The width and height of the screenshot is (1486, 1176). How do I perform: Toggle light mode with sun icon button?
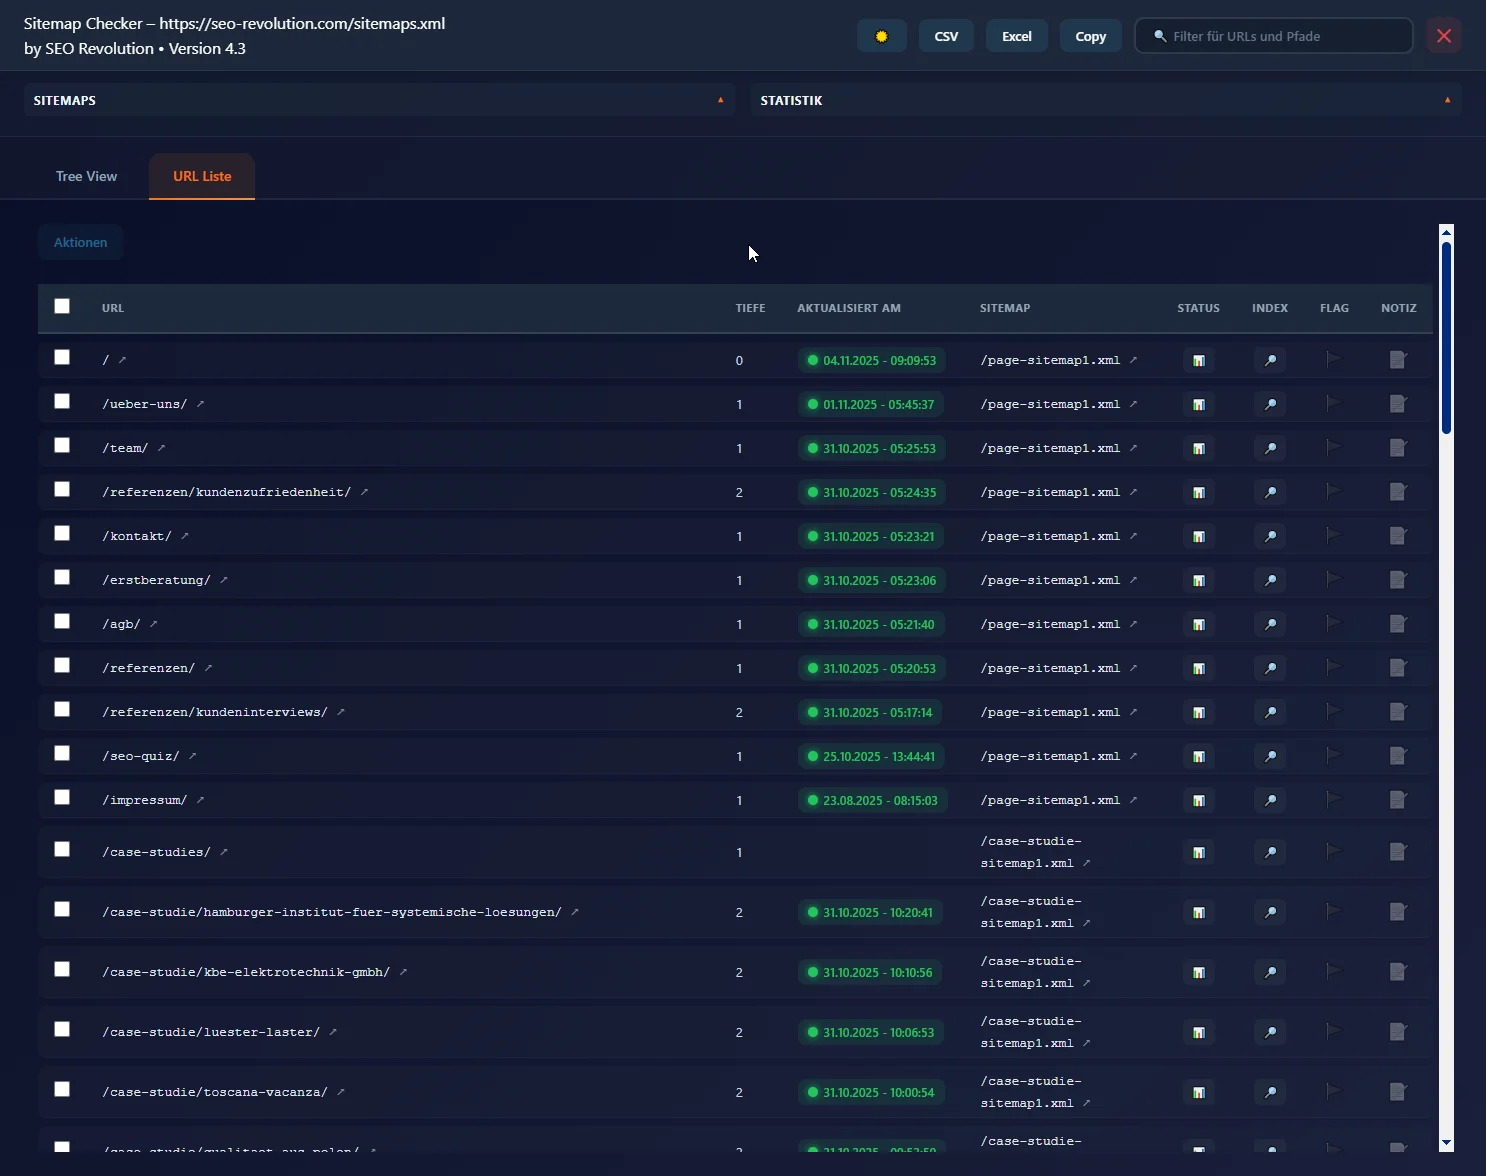click(x=881, y=36)
